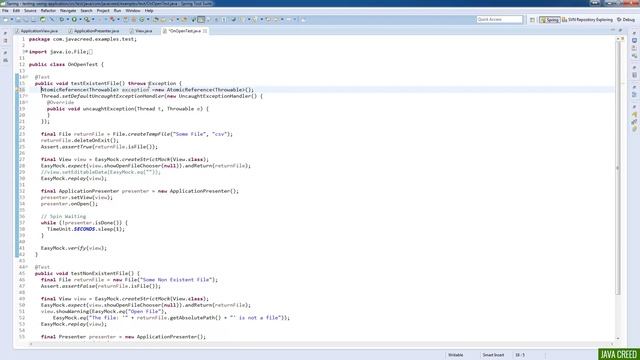Click the commented setEditableData line
The image size is (640, 360).
click(100, 172)
